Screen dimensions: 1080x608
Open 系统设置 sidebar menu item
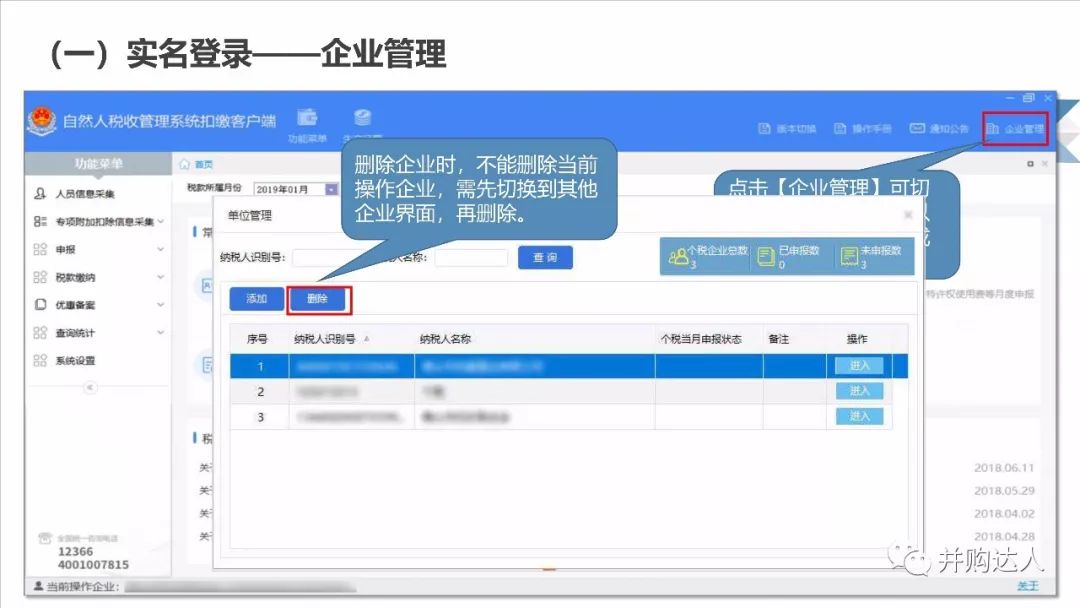[75, 361]
